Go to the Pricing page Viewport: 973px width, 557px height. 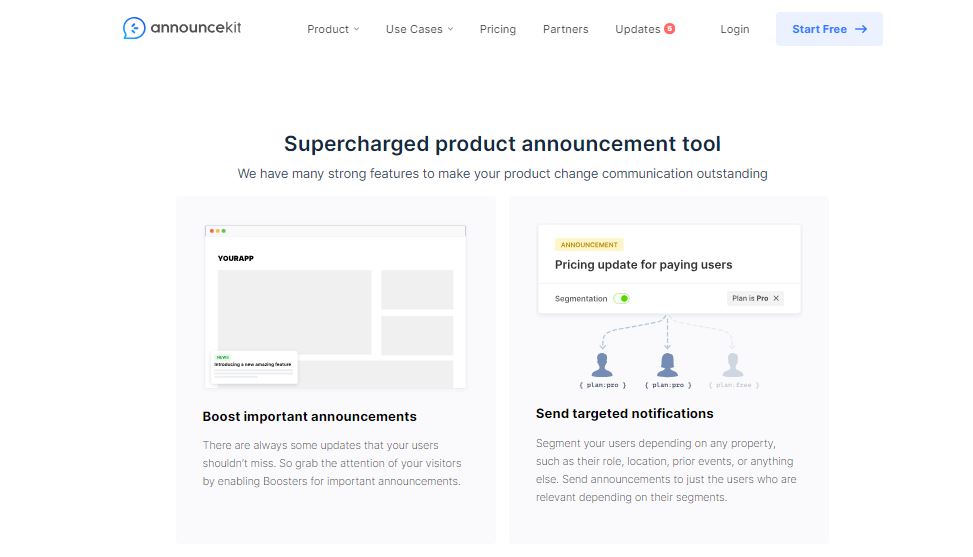coord(498,29)
